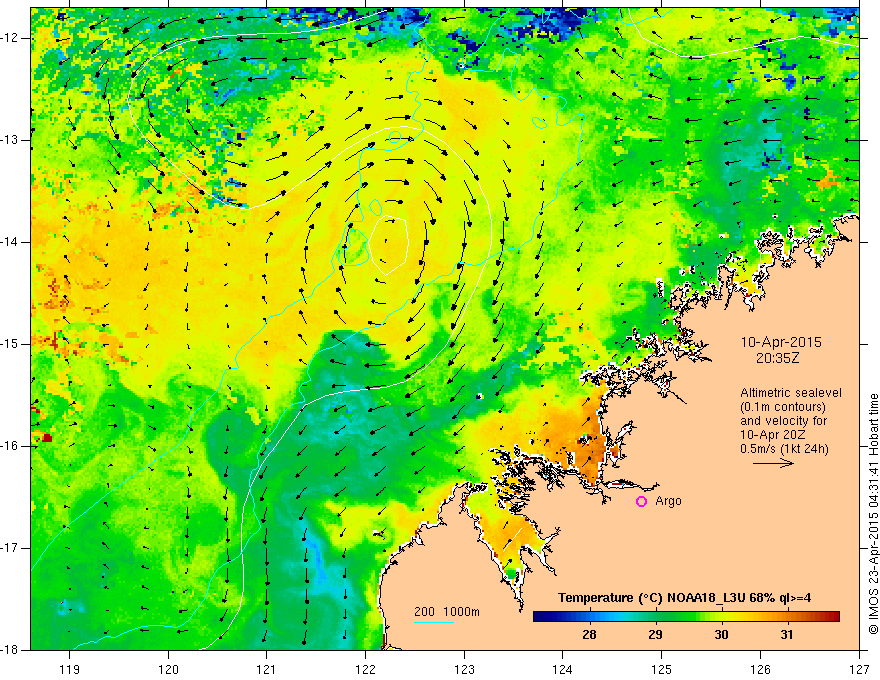The width and height of the screenshot is (880, 680).
Task: Click the 31 value on the color bar
Action: click(x=787, y=635)
